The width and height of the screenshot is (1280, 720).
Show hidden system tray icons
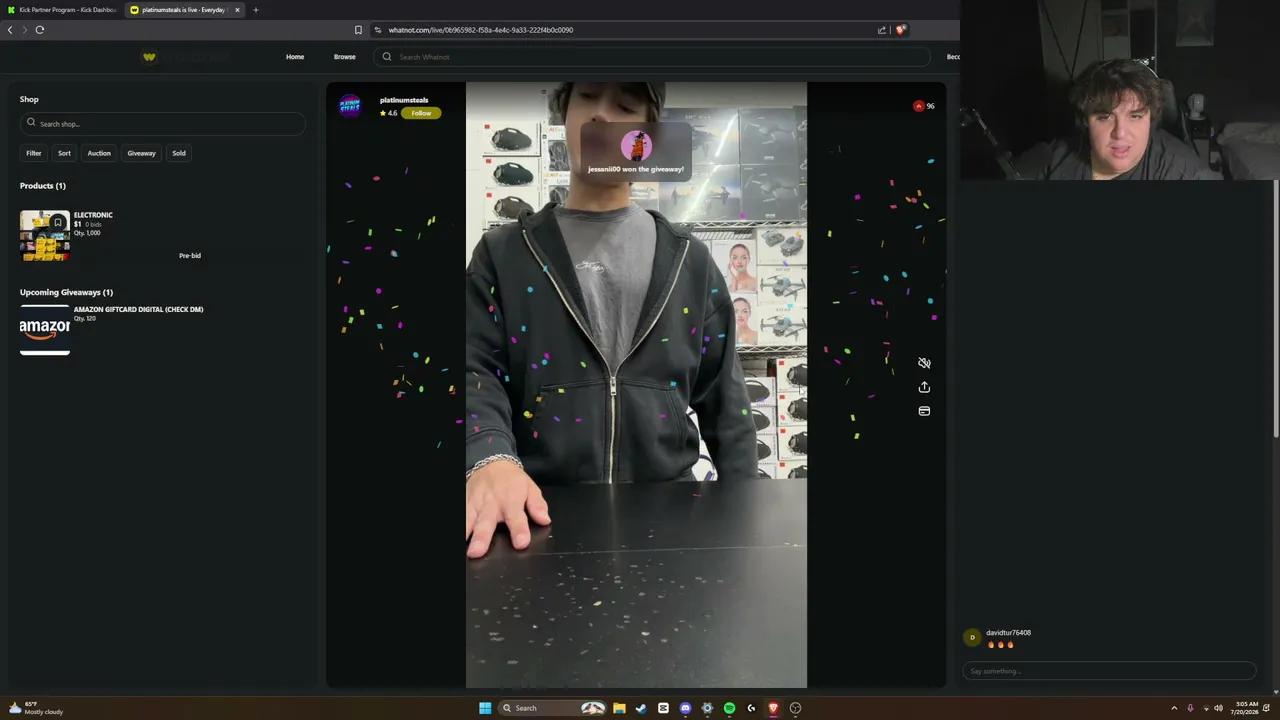[1174, 708]
